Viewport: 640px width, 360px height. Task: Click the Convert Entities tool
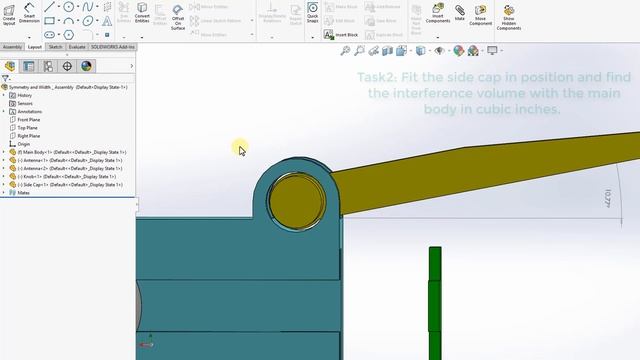[142, 13]
